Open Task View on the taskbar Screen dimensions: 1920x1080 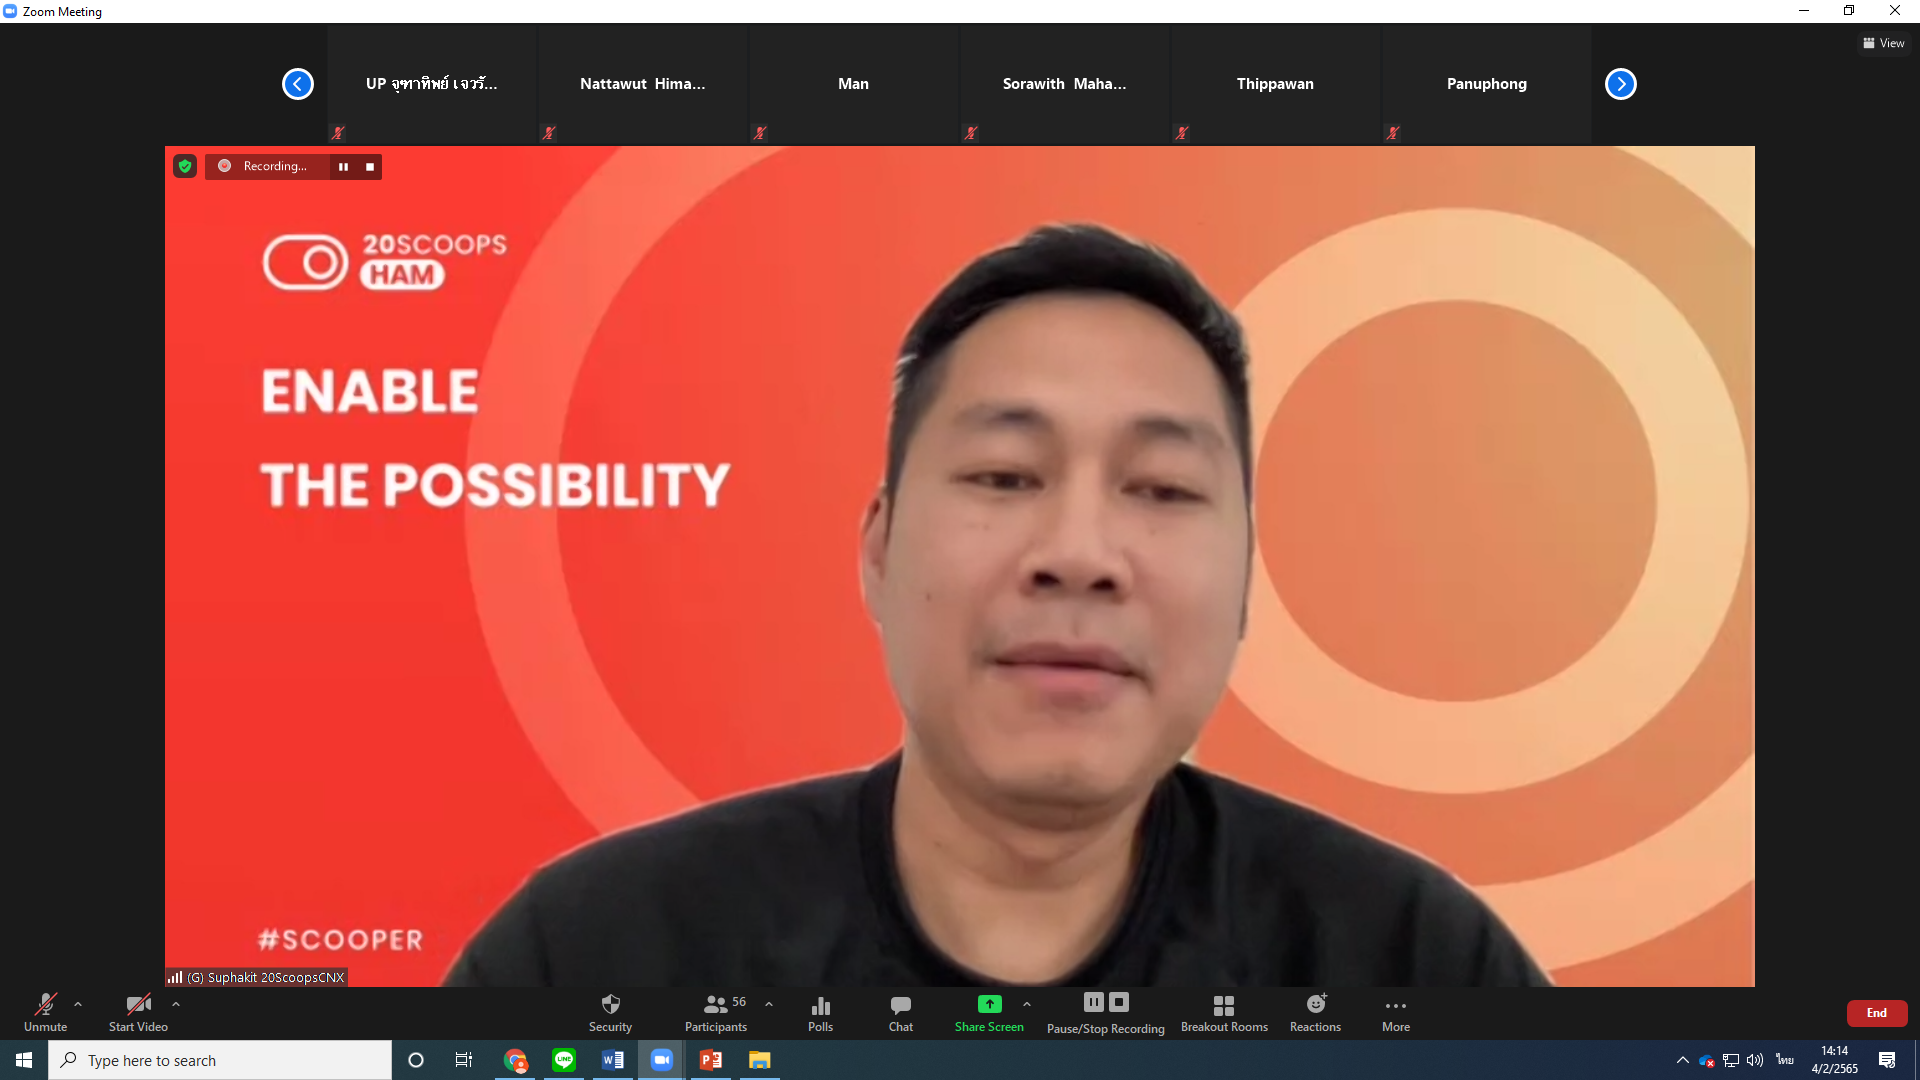click(464, 1060)
